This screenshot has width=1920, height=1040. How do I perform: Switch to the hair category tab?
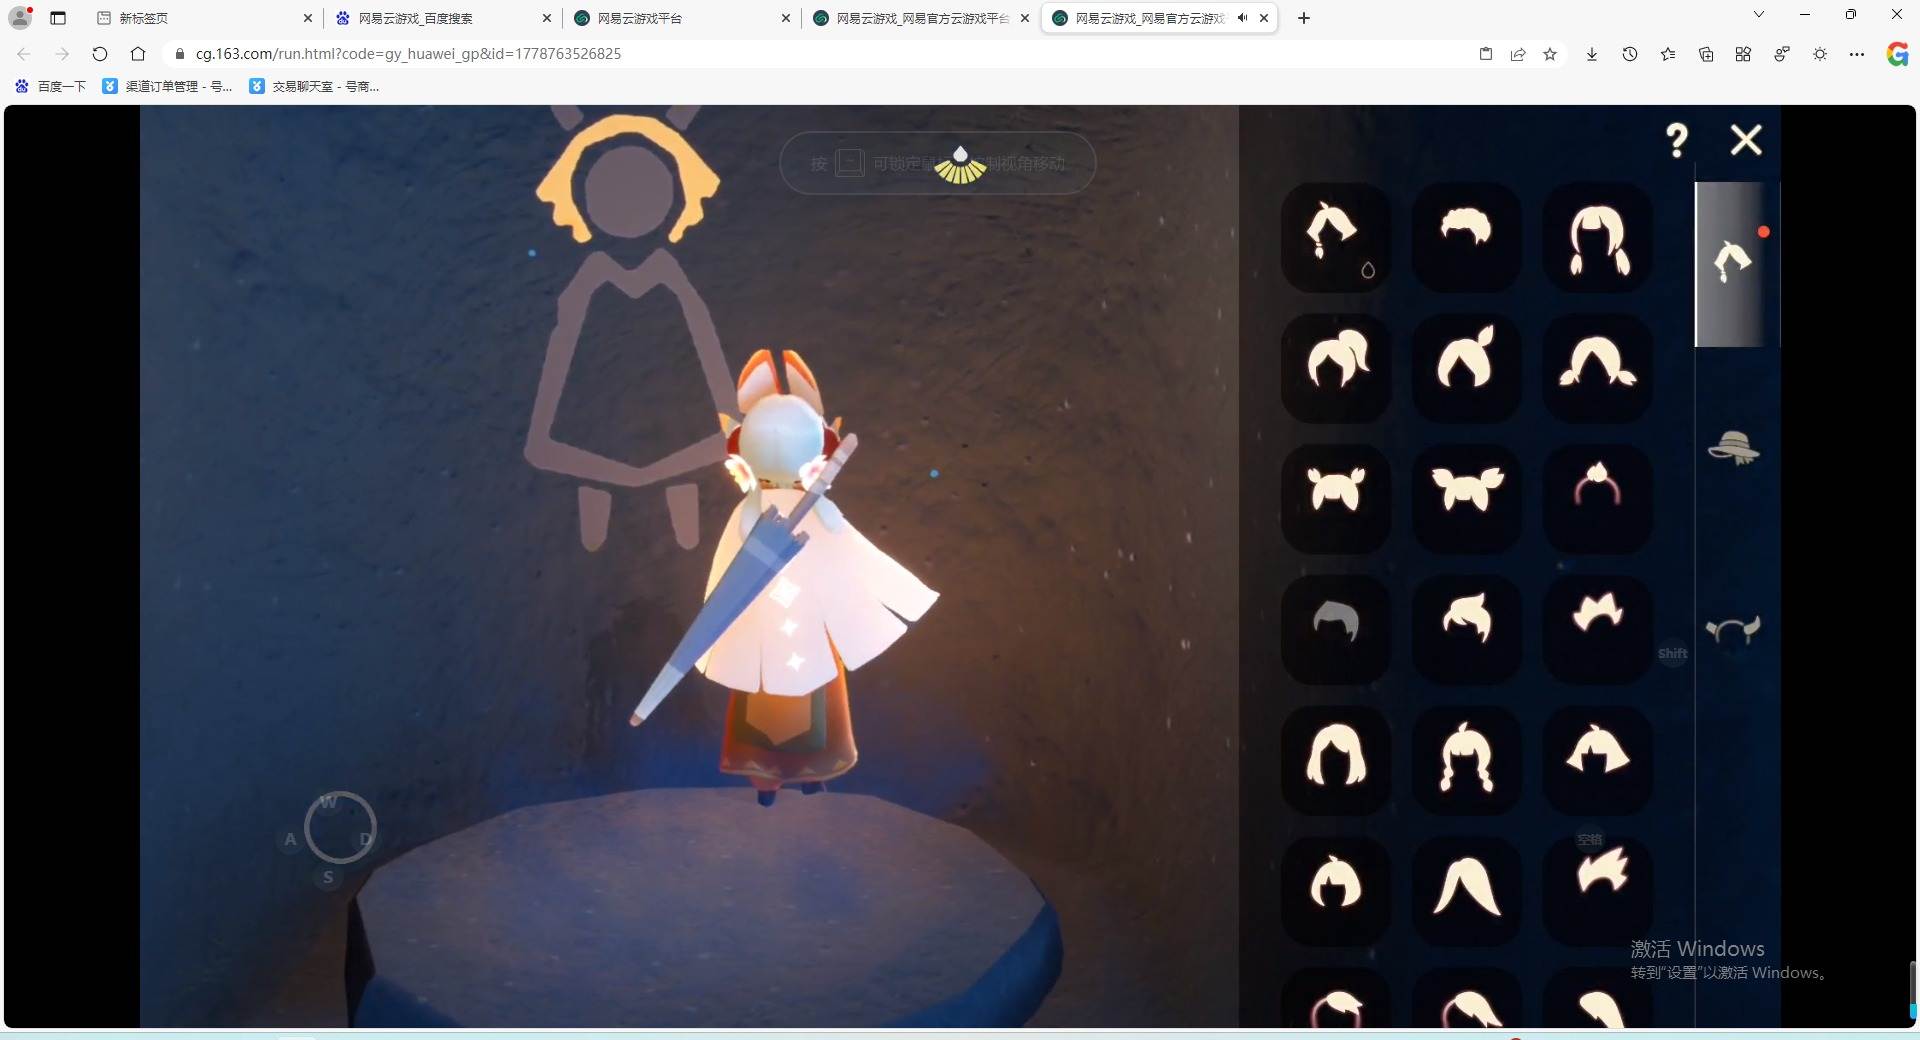point(1736,264)
